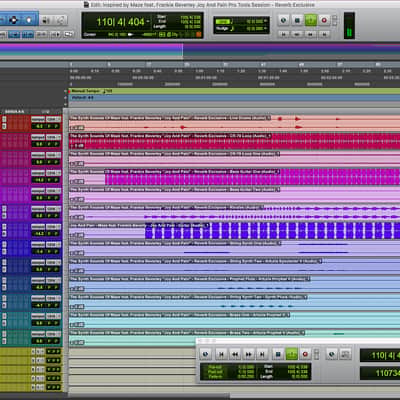Stop playback using the top transport stop button
400x400 pixels.
(297, 20)
